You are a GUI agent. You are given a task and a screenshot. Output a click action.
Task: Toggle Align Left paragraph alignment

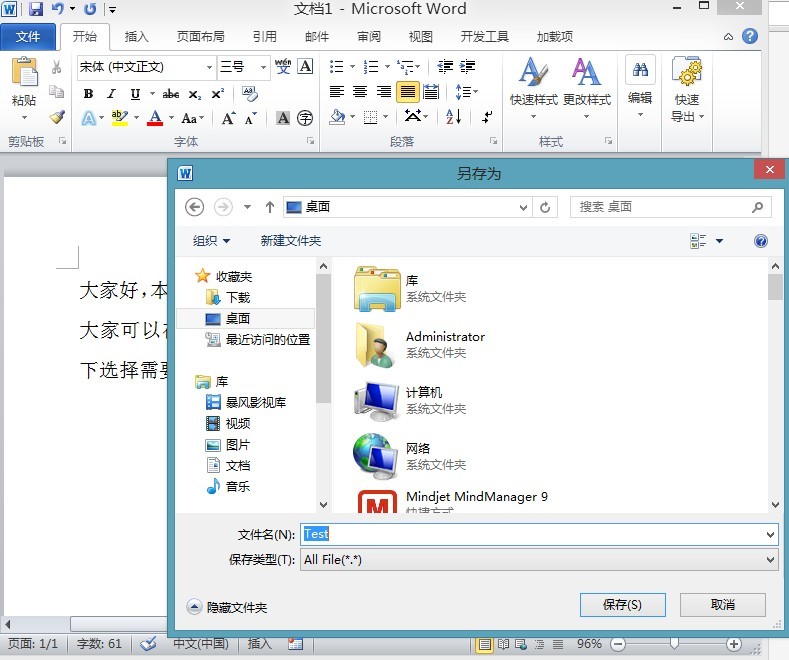click(337, 92)
